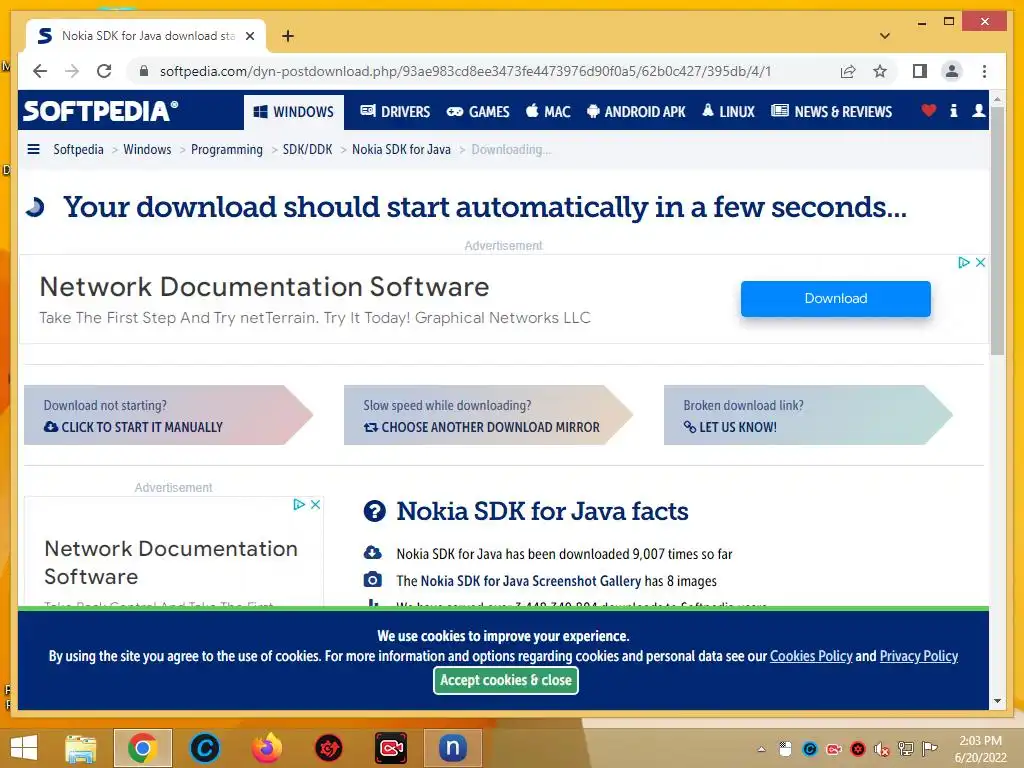This screenshot has width=1024, height=768.
Task: Click the address bar URL
Action: pos(465,71)
